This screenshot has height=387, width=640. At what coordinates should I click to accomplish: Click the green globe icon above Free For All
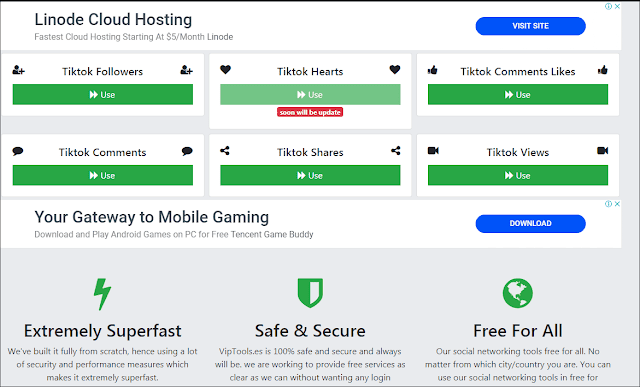tap(518, 293)
